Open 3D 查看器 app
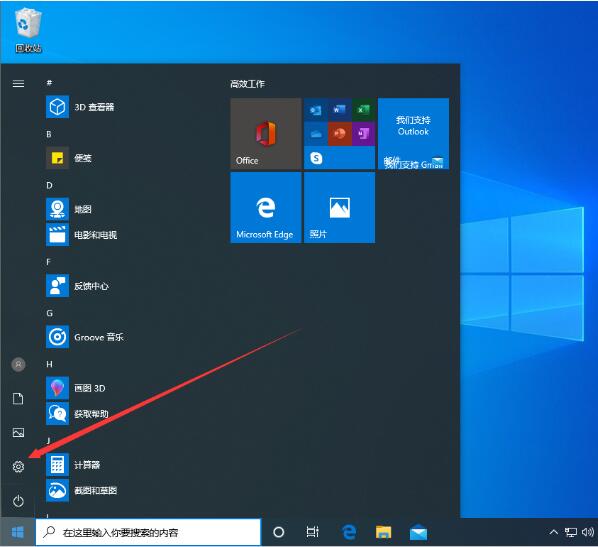 (x=80, y=107)
